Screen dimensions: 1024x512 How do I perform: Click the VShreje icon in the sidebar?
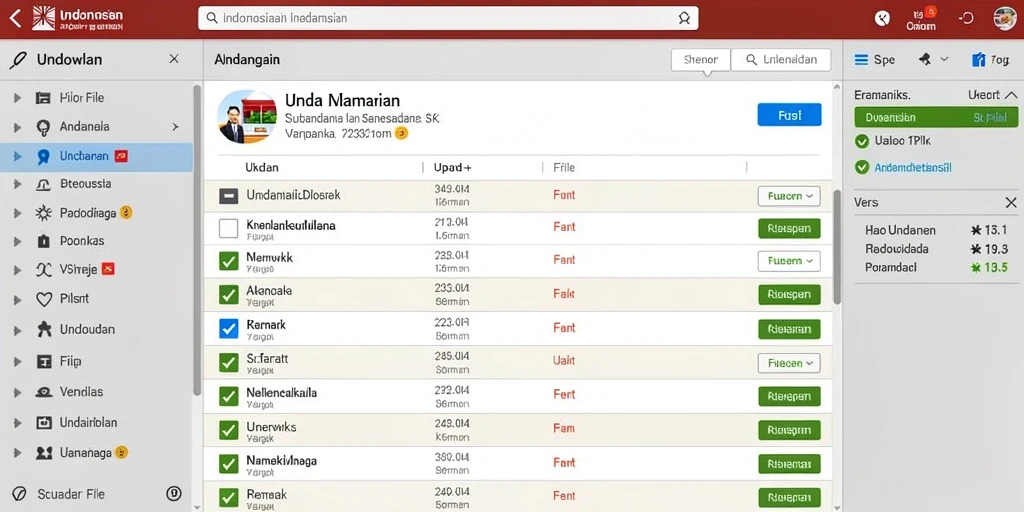pos(43,269)
